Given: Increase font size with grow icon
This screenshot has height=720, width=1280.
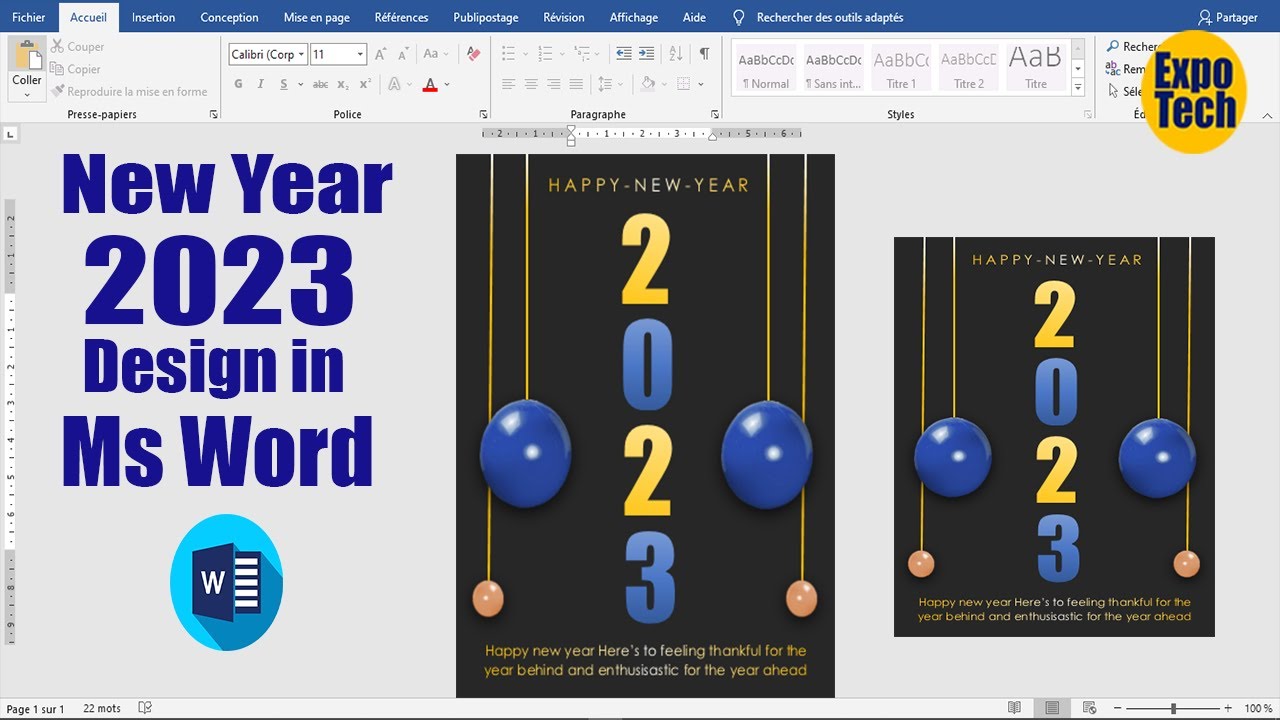Looking at the screenshot, I should click(380, 54).
